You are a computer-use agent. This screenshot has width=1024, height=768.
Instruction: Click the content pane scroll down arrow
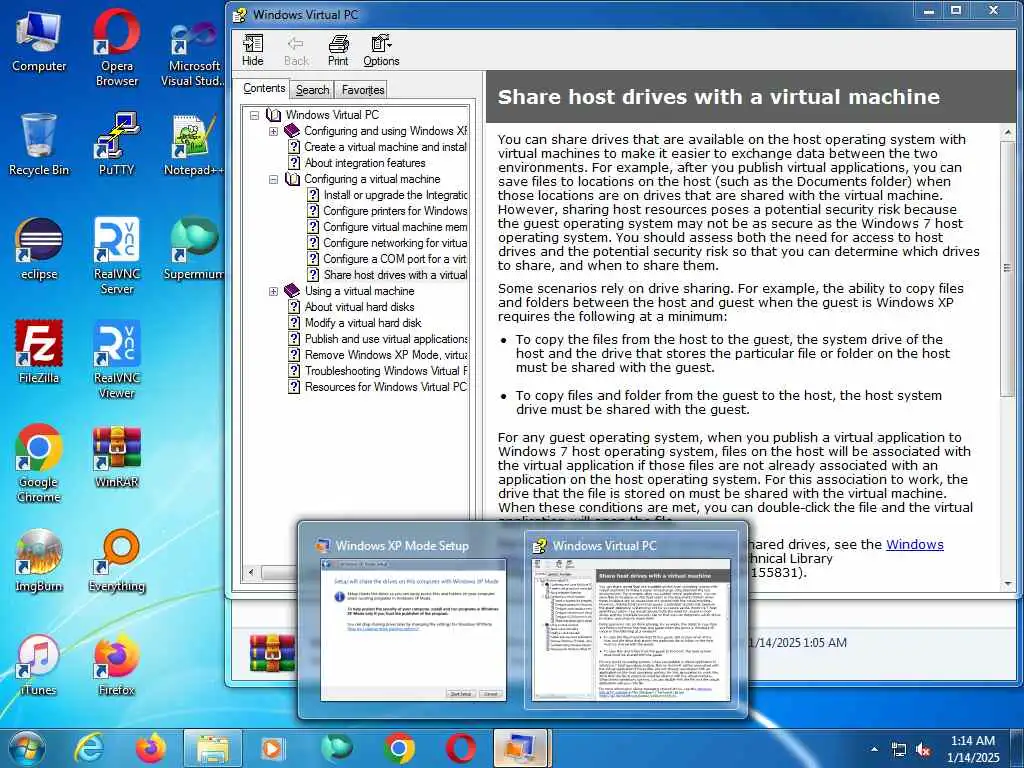pyautogui.click(x=1008, y=583)
